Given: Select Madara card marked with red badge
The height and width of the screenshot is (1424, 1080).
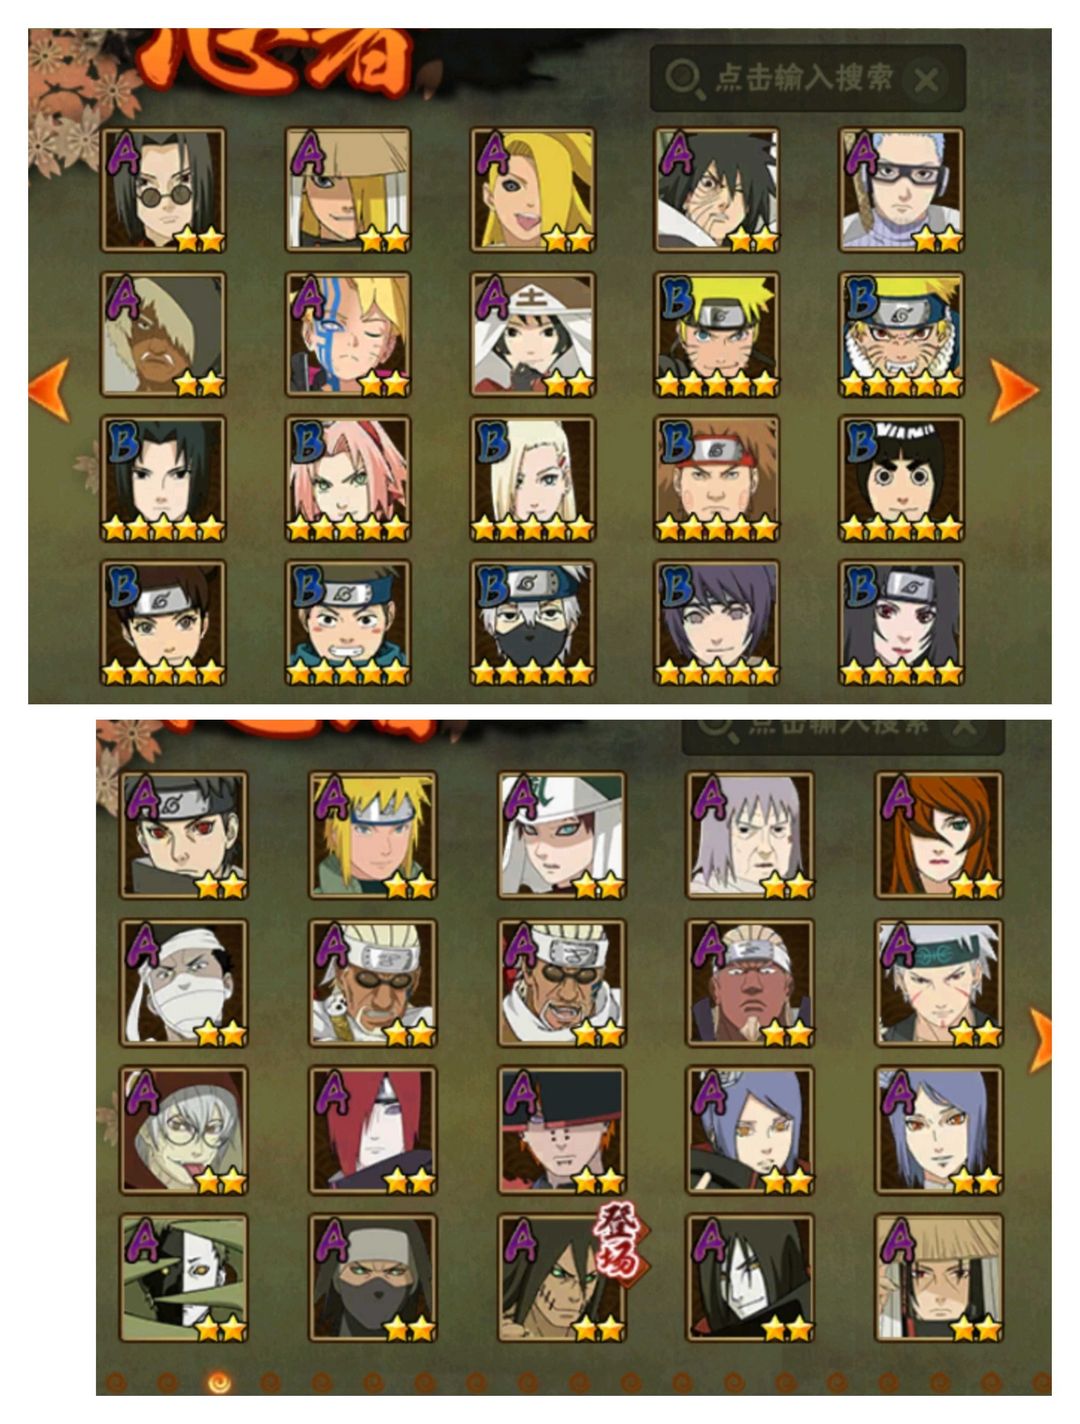Looking at the screenshot, I should click(x=561, y=1277).
